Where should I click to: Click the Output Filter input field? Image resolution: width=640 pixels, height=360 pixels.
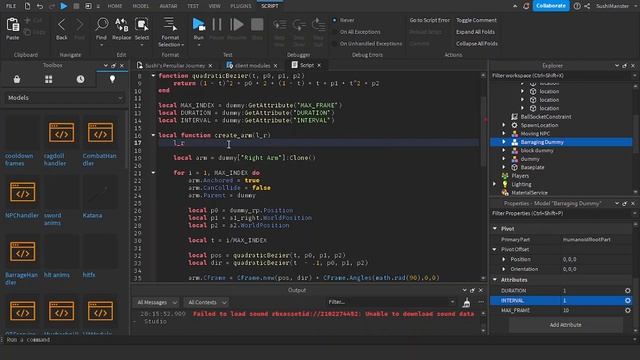[391, 302]
